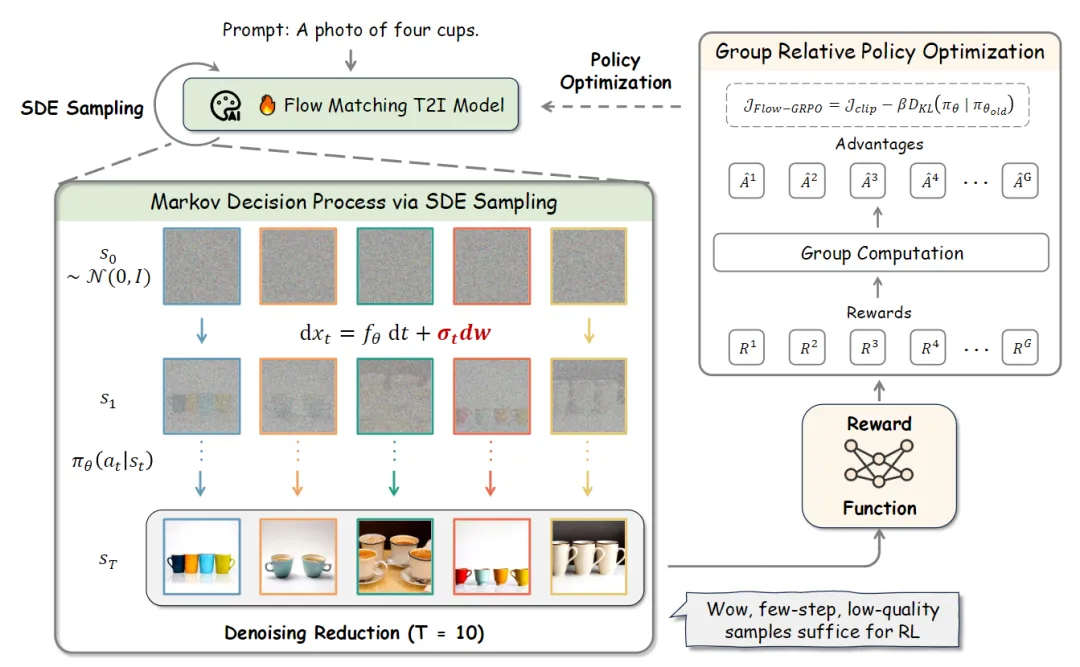Click the 'Advantages' label

click(x=879, y=144)
